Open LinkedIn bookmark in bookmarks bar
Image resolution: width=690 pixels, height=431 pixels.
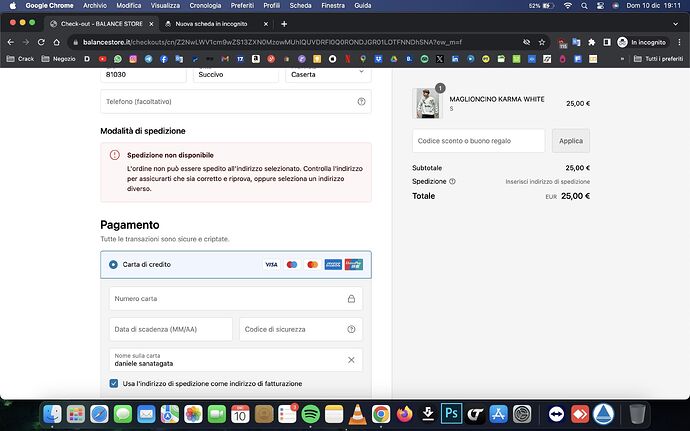tap(455, 59)
